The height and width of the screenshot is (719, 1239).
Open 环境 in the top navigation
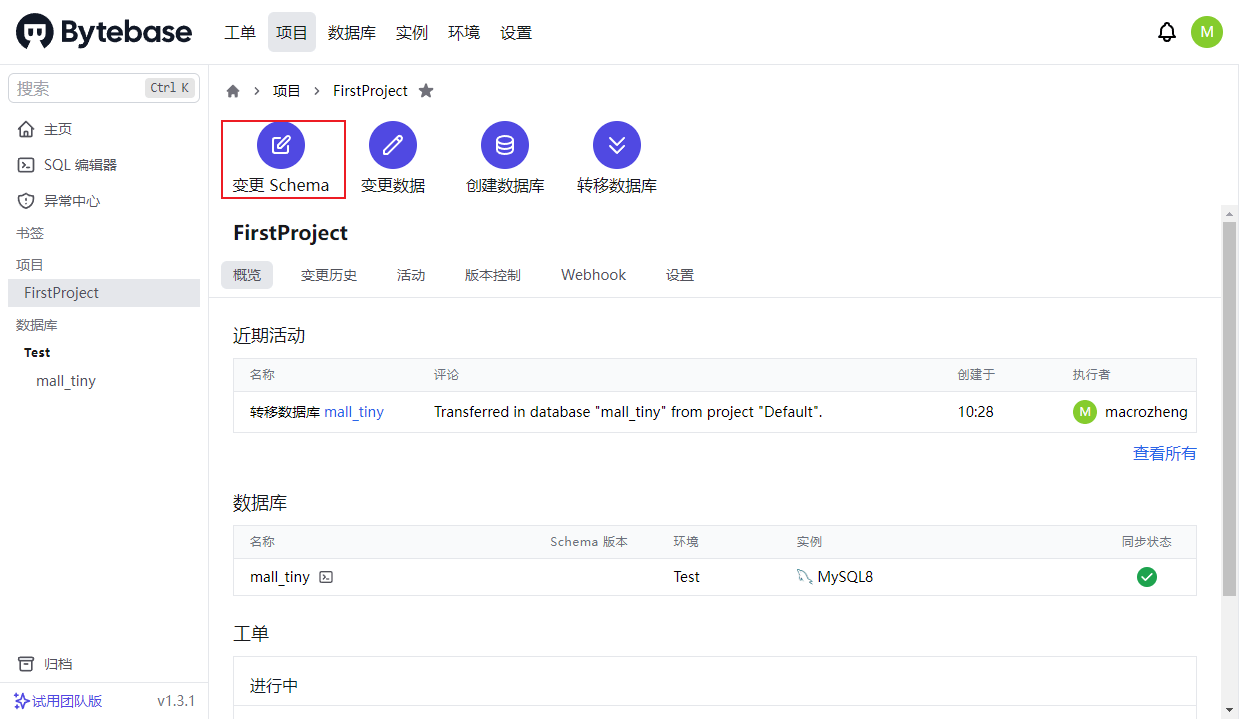464,33
